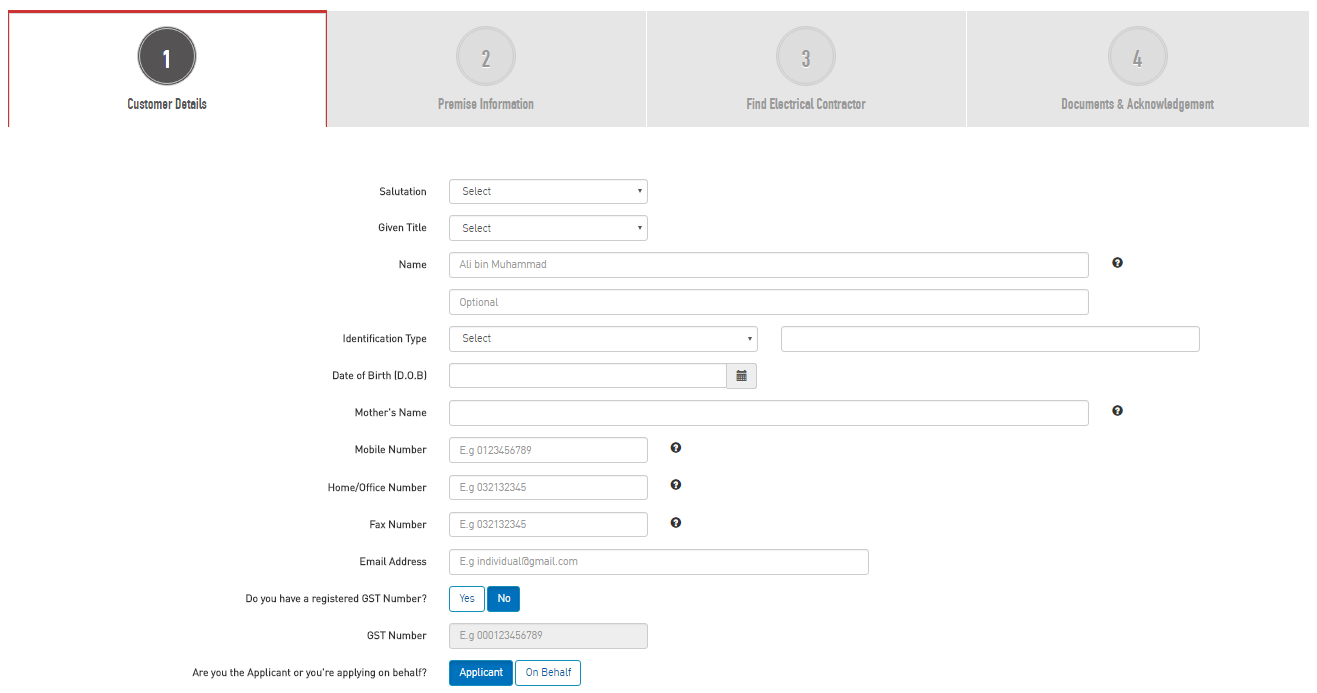Click the optional second Name field
Viewport: 1317px width, 693px height.
768,302
